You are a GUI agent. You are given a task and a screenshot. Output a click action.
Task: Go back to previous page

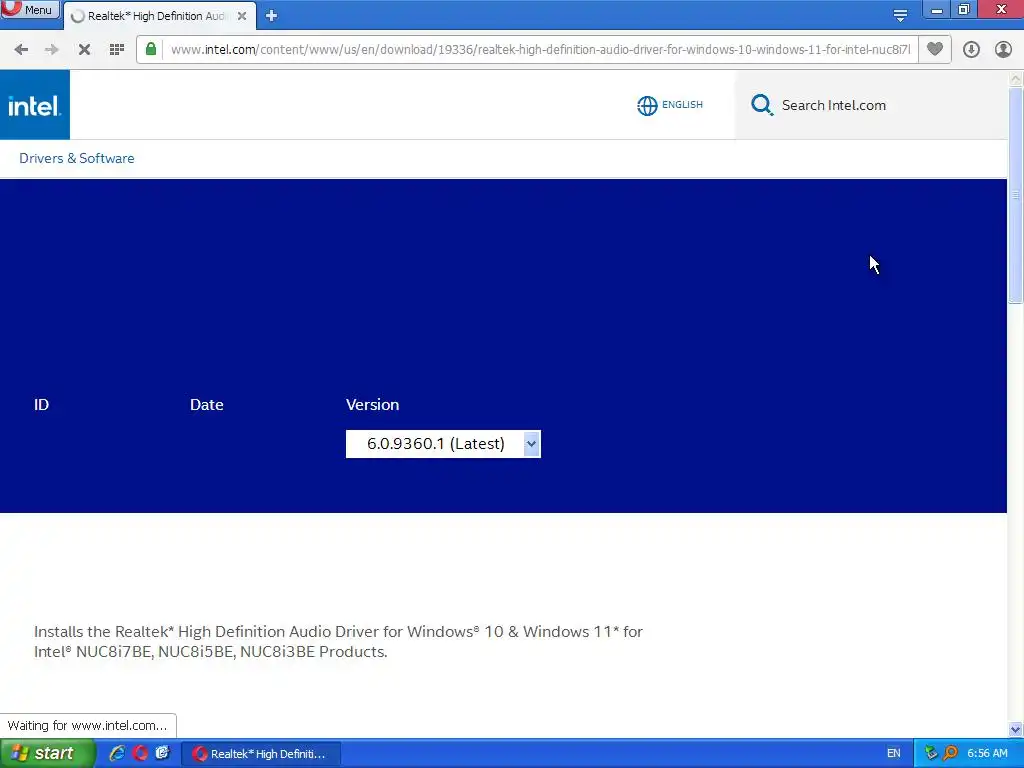coord(21,50)
